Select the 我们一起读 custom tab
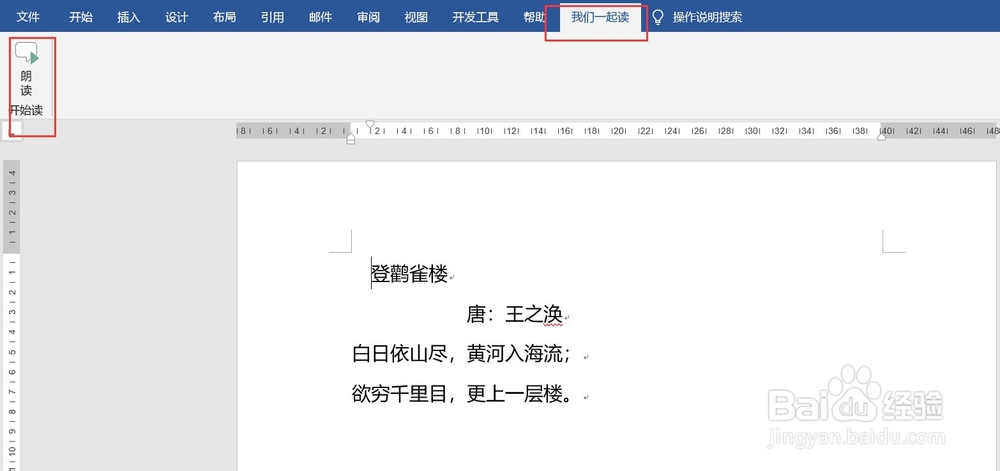Screen dimensions: 1000x471 click(x=600, y=17)
